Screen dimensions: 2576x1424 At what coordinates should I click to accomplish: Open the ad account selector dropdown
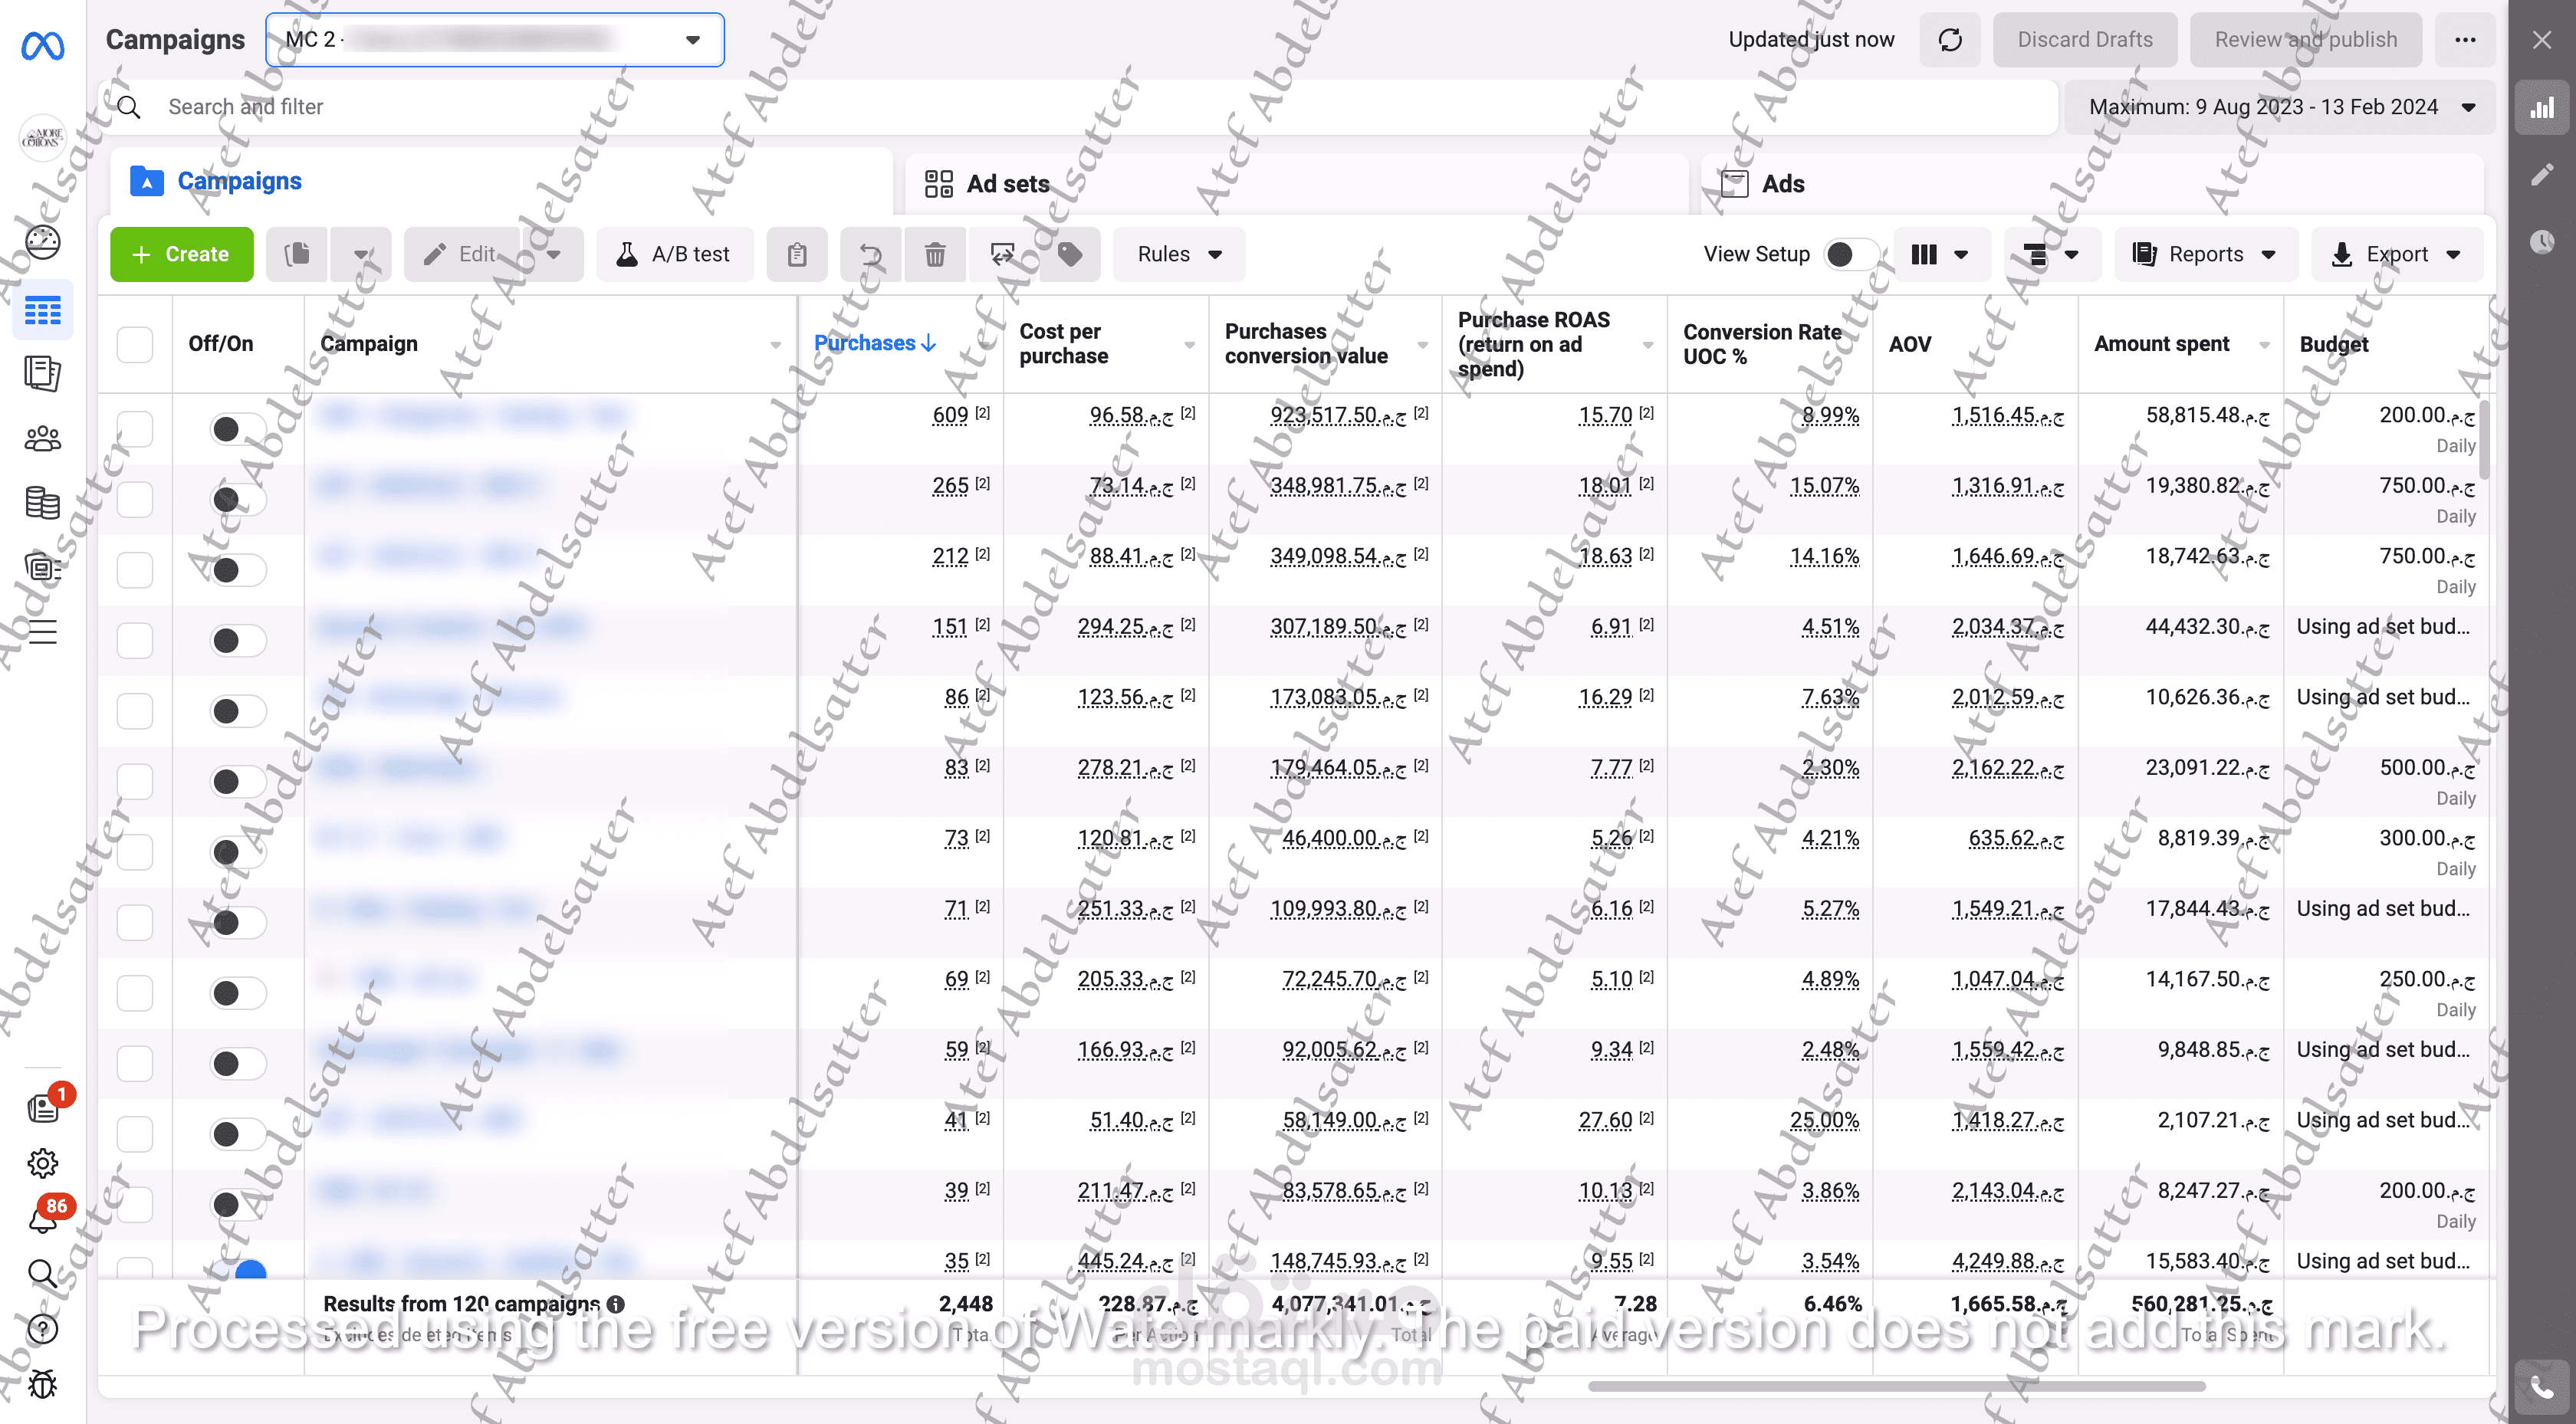coord(494,40)
